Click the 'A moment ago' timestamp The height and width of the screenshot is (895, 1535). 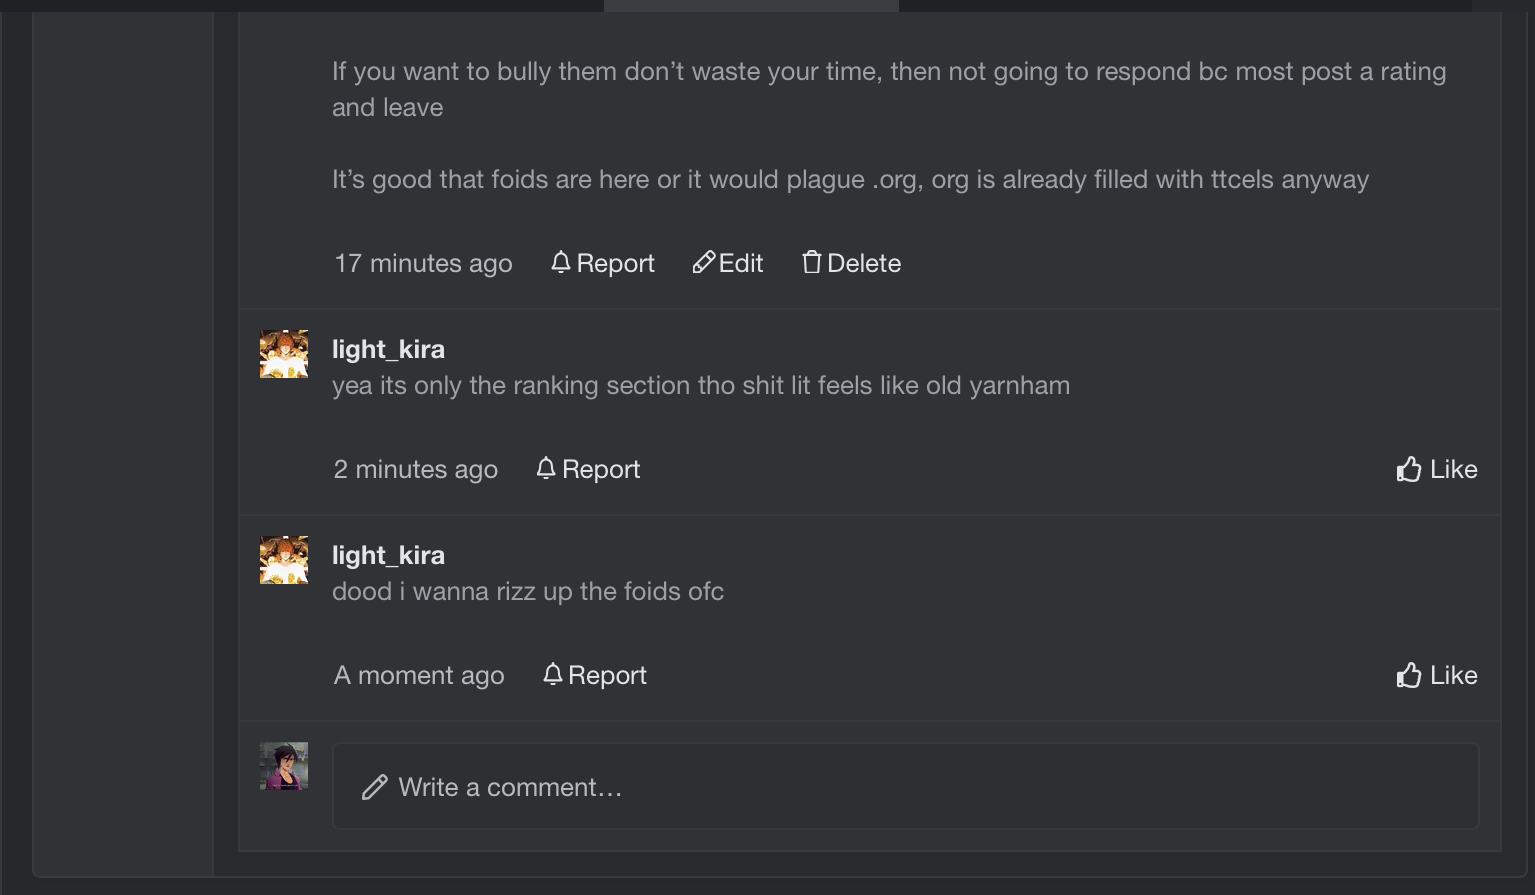pos(419,675)
